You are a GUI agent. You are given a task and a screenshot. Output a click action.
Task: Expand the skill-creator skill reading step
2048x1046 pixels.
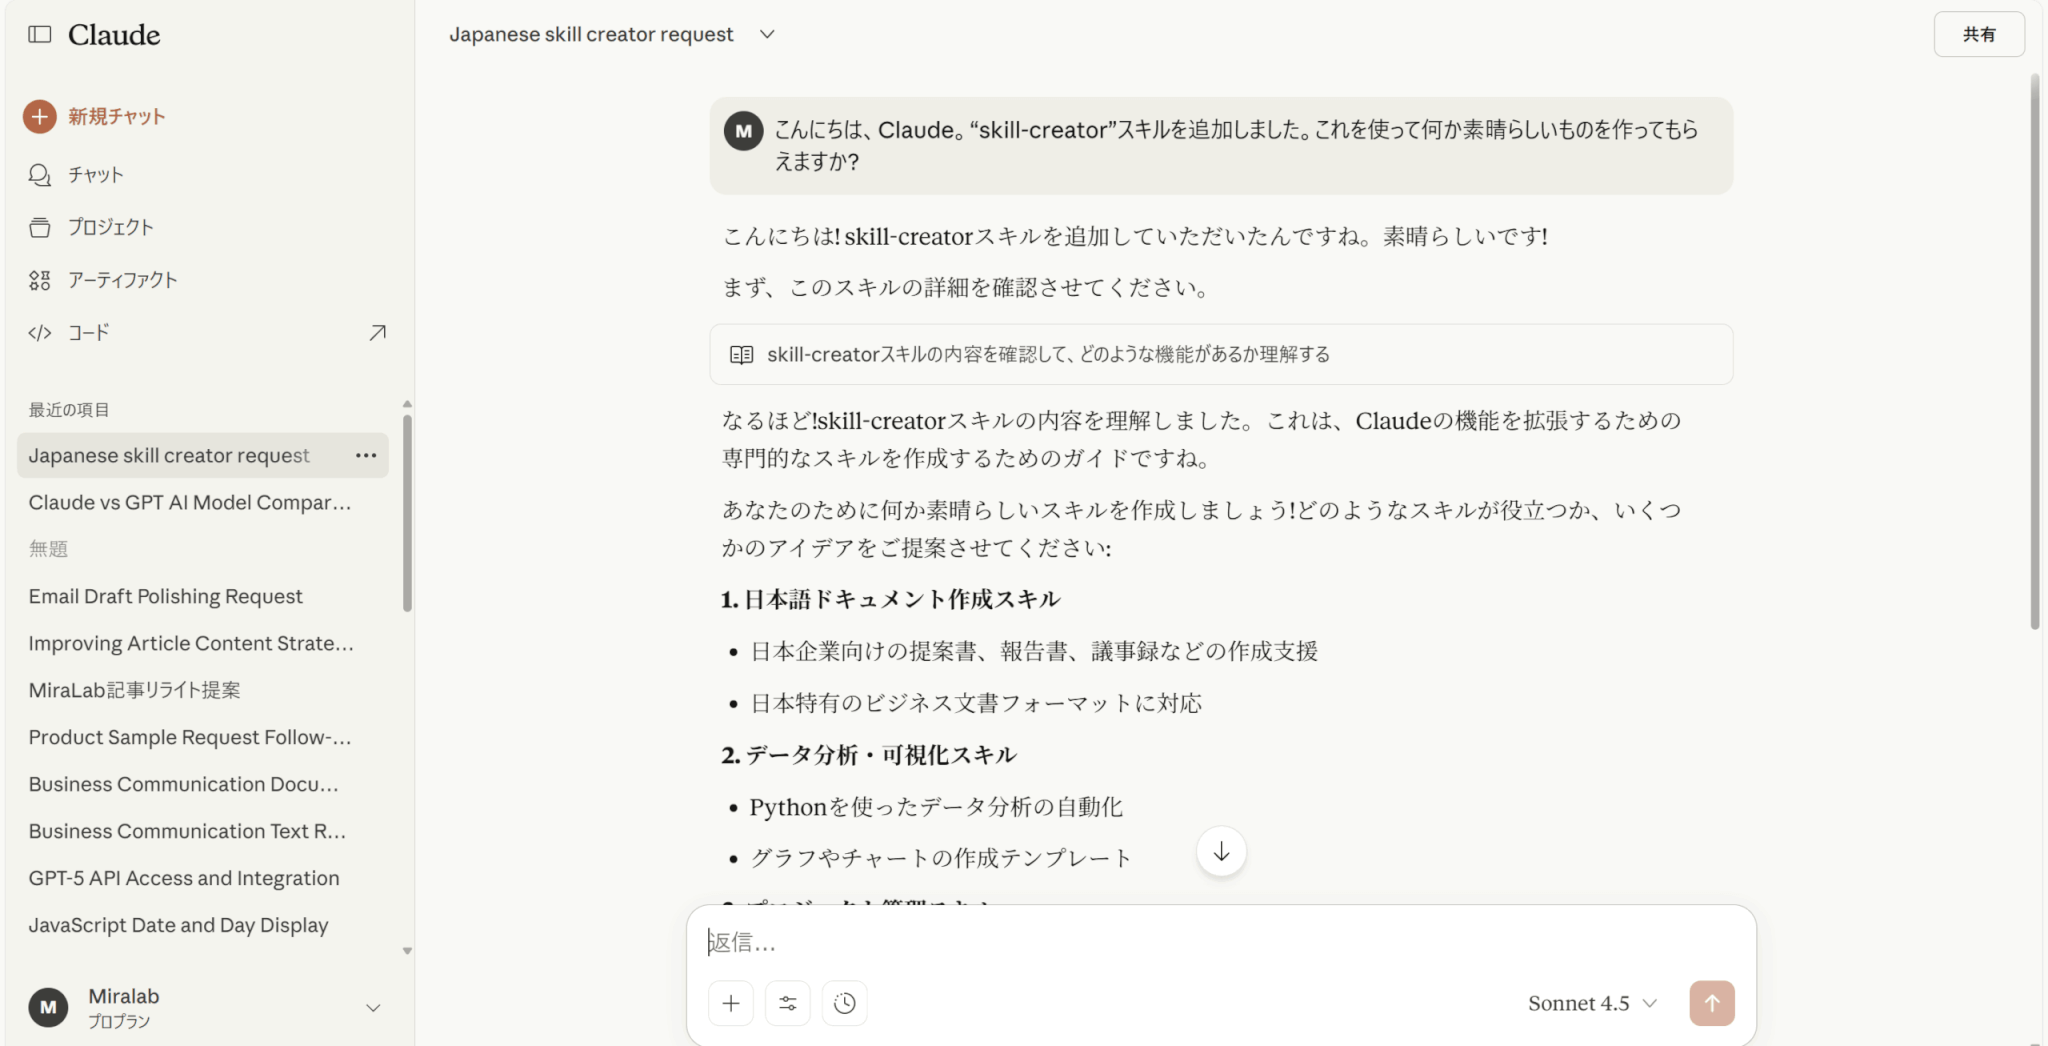[1220, 355]
